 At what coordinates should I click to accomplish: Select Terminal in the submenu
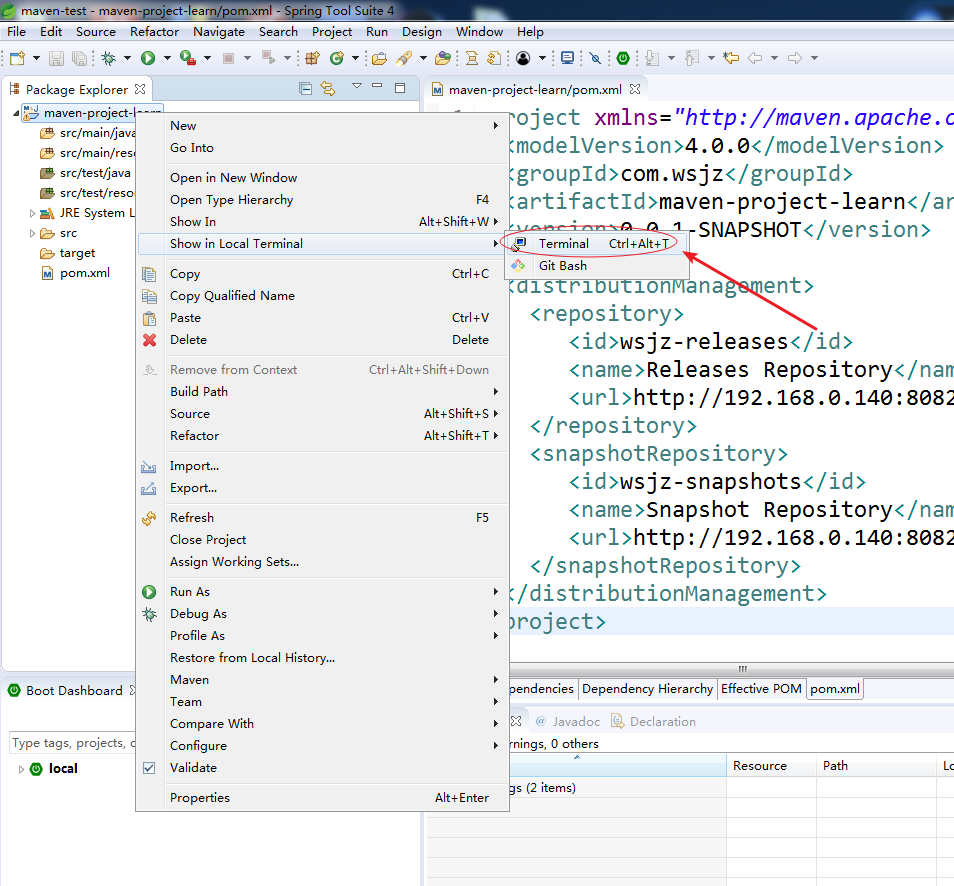597,244
